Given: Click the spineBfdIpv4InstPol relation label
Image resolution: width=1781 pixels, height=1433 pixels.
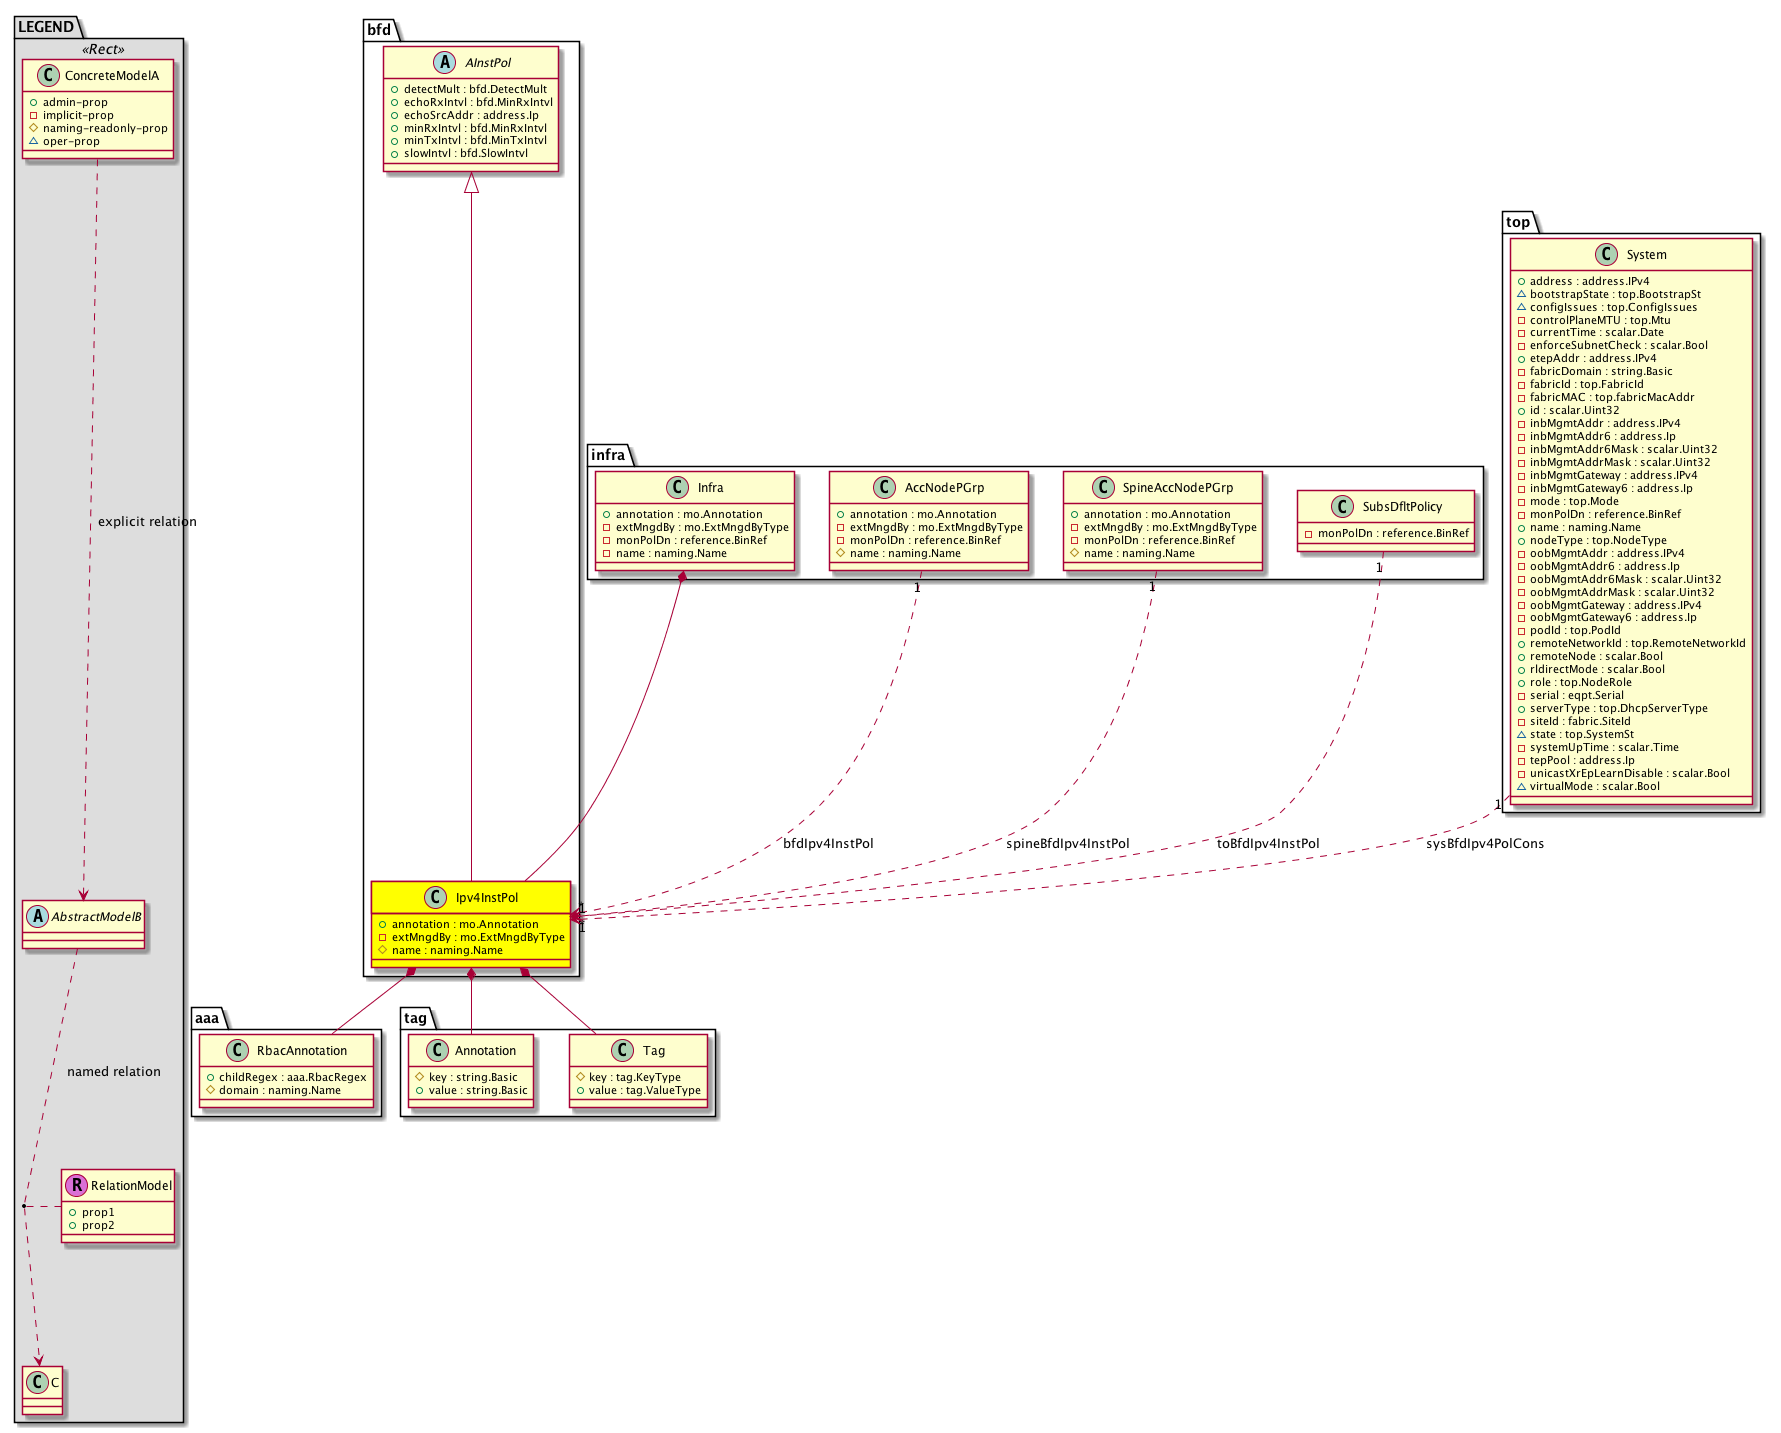Looking at the screenshot, I should pyautogui.click(x=1067, y=843).
